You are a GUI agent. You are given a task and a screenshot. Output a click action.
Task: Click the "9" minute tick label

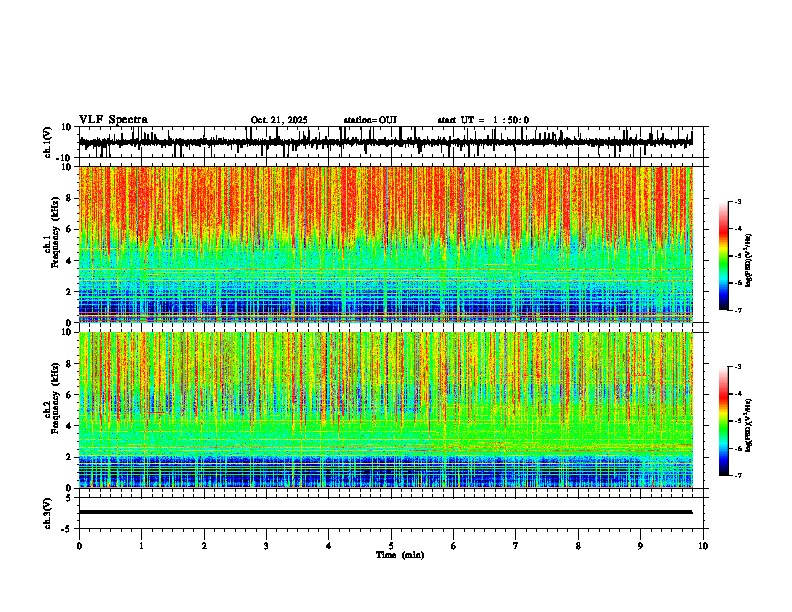point(640,546)
